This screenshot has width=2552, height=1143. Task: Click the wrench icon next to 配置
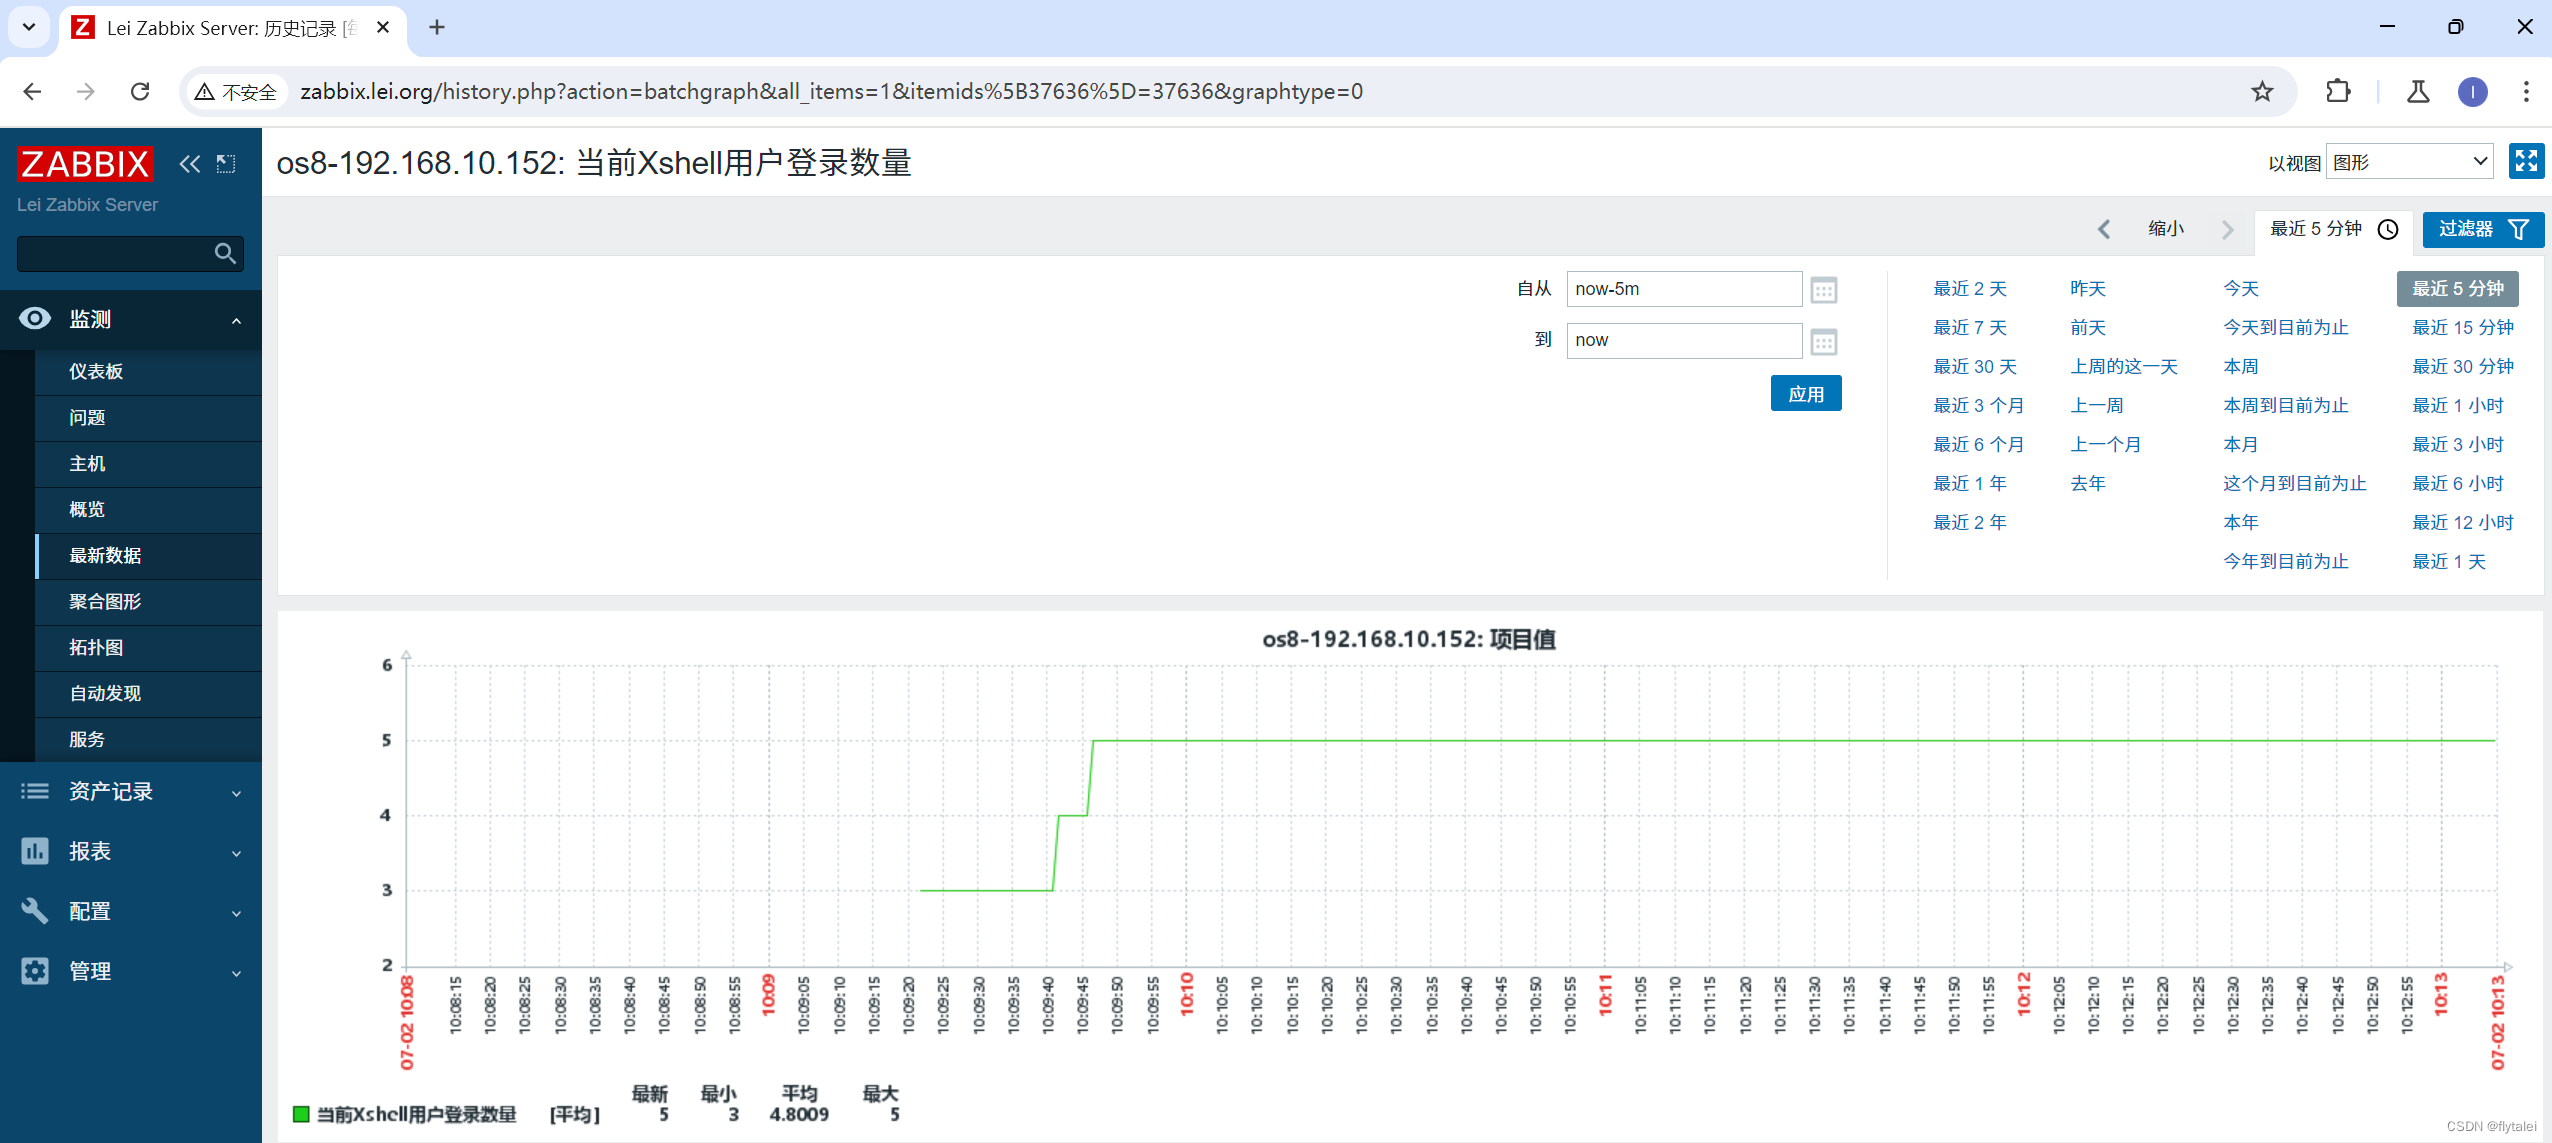[x=35, y=911]
